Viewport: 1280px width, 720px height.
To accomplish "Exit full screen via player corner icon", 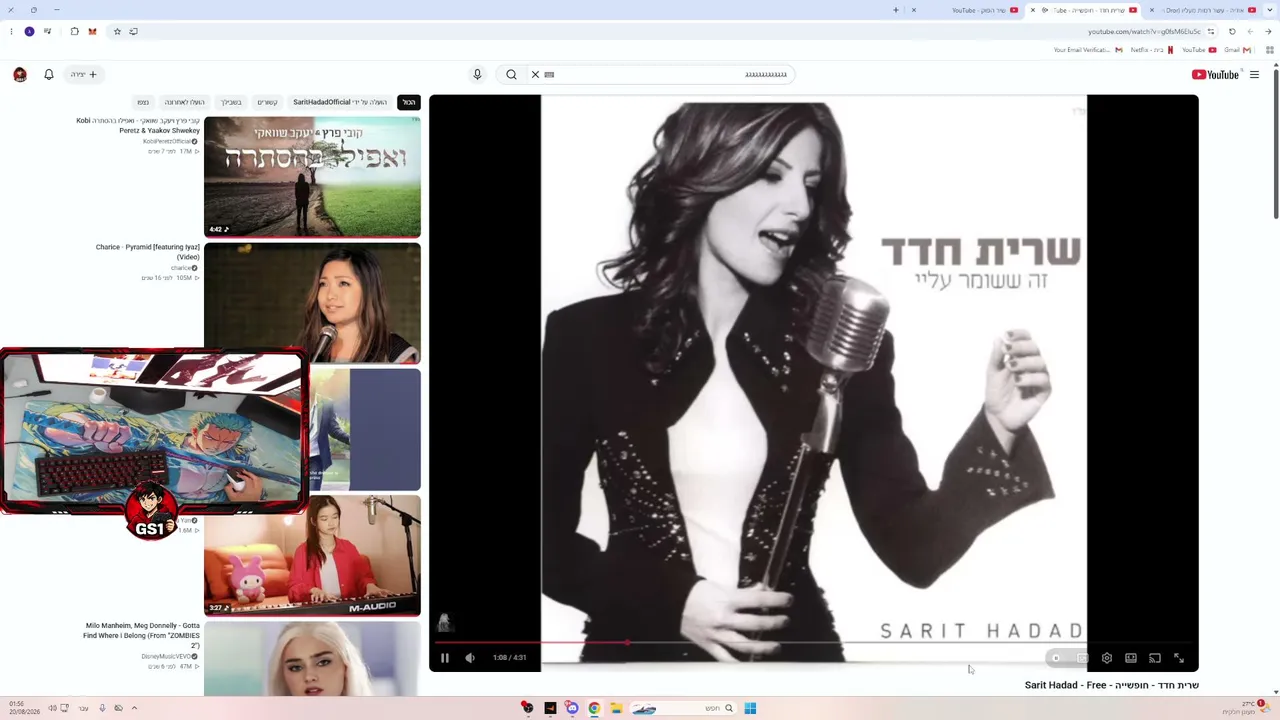I will [x=1179, y=658].
